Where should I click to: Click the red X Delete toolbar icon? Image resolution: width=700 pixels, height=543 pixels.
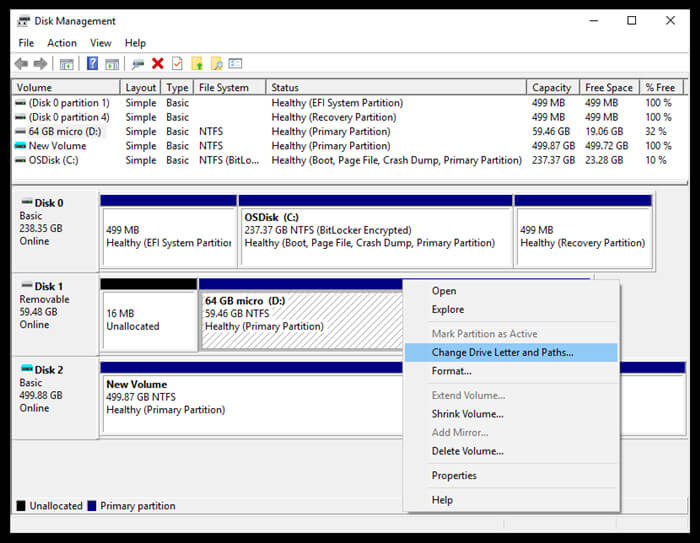click(158, 63)
